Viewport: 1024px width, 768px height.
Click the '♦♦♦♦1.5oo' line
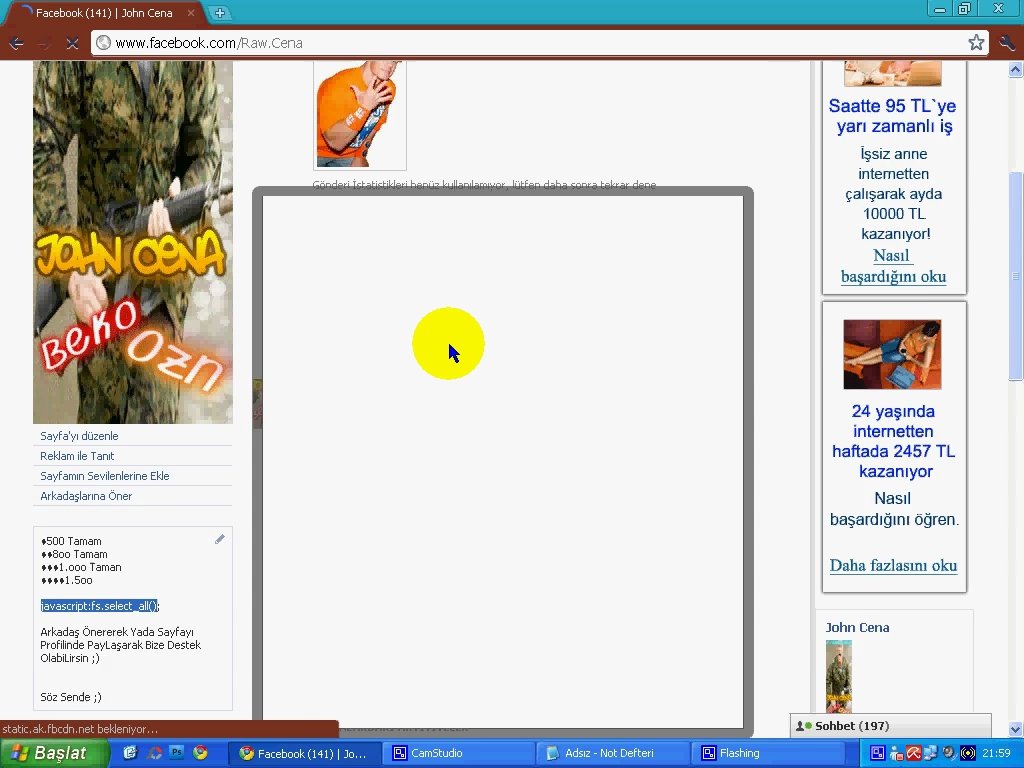[x=67, y=580]
